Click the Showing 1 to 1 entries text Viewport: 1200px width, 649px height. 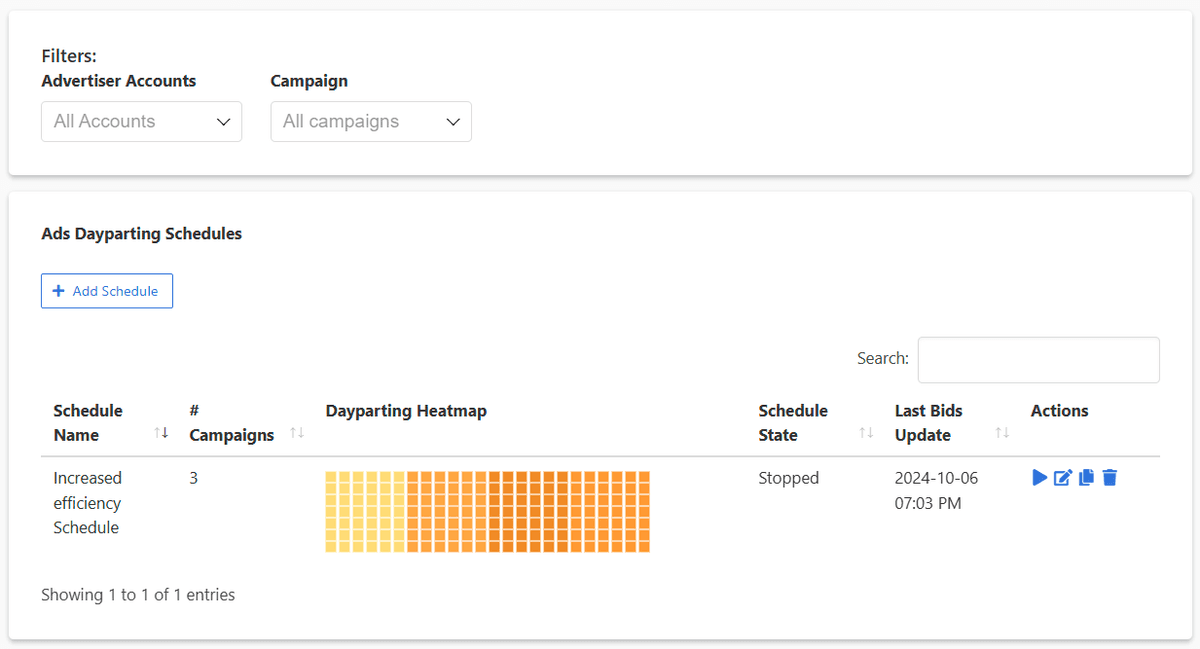137,594
